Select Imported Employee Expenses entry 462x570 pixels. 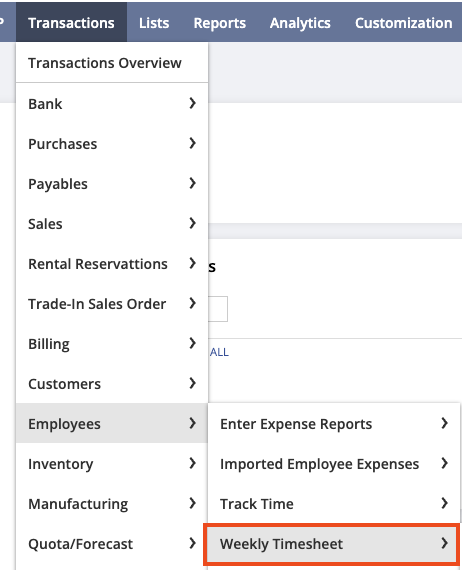click(x=334, y=463)
